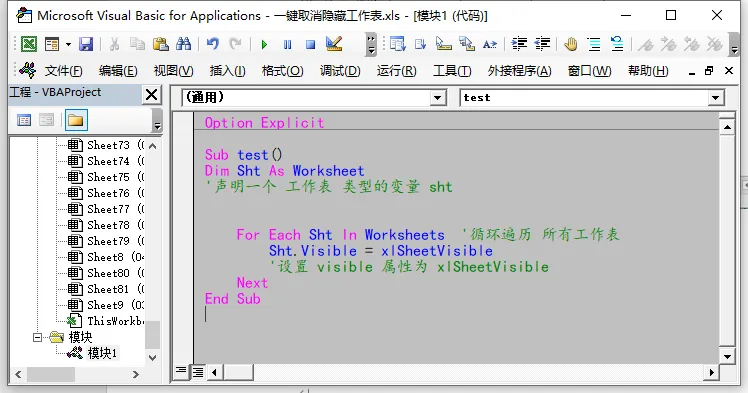
Task: Select 模块1 module in tree
Action: click(x=102, y=353)
